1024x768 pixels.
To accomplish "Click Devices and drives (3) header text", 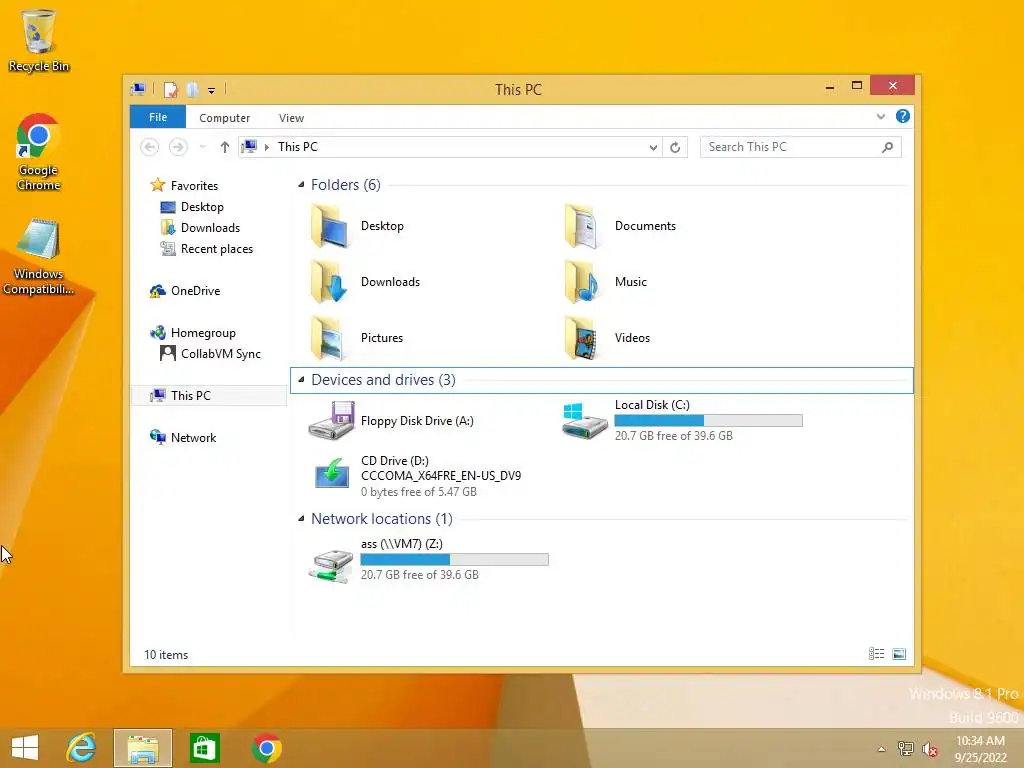I will click(x=383, y=379).
